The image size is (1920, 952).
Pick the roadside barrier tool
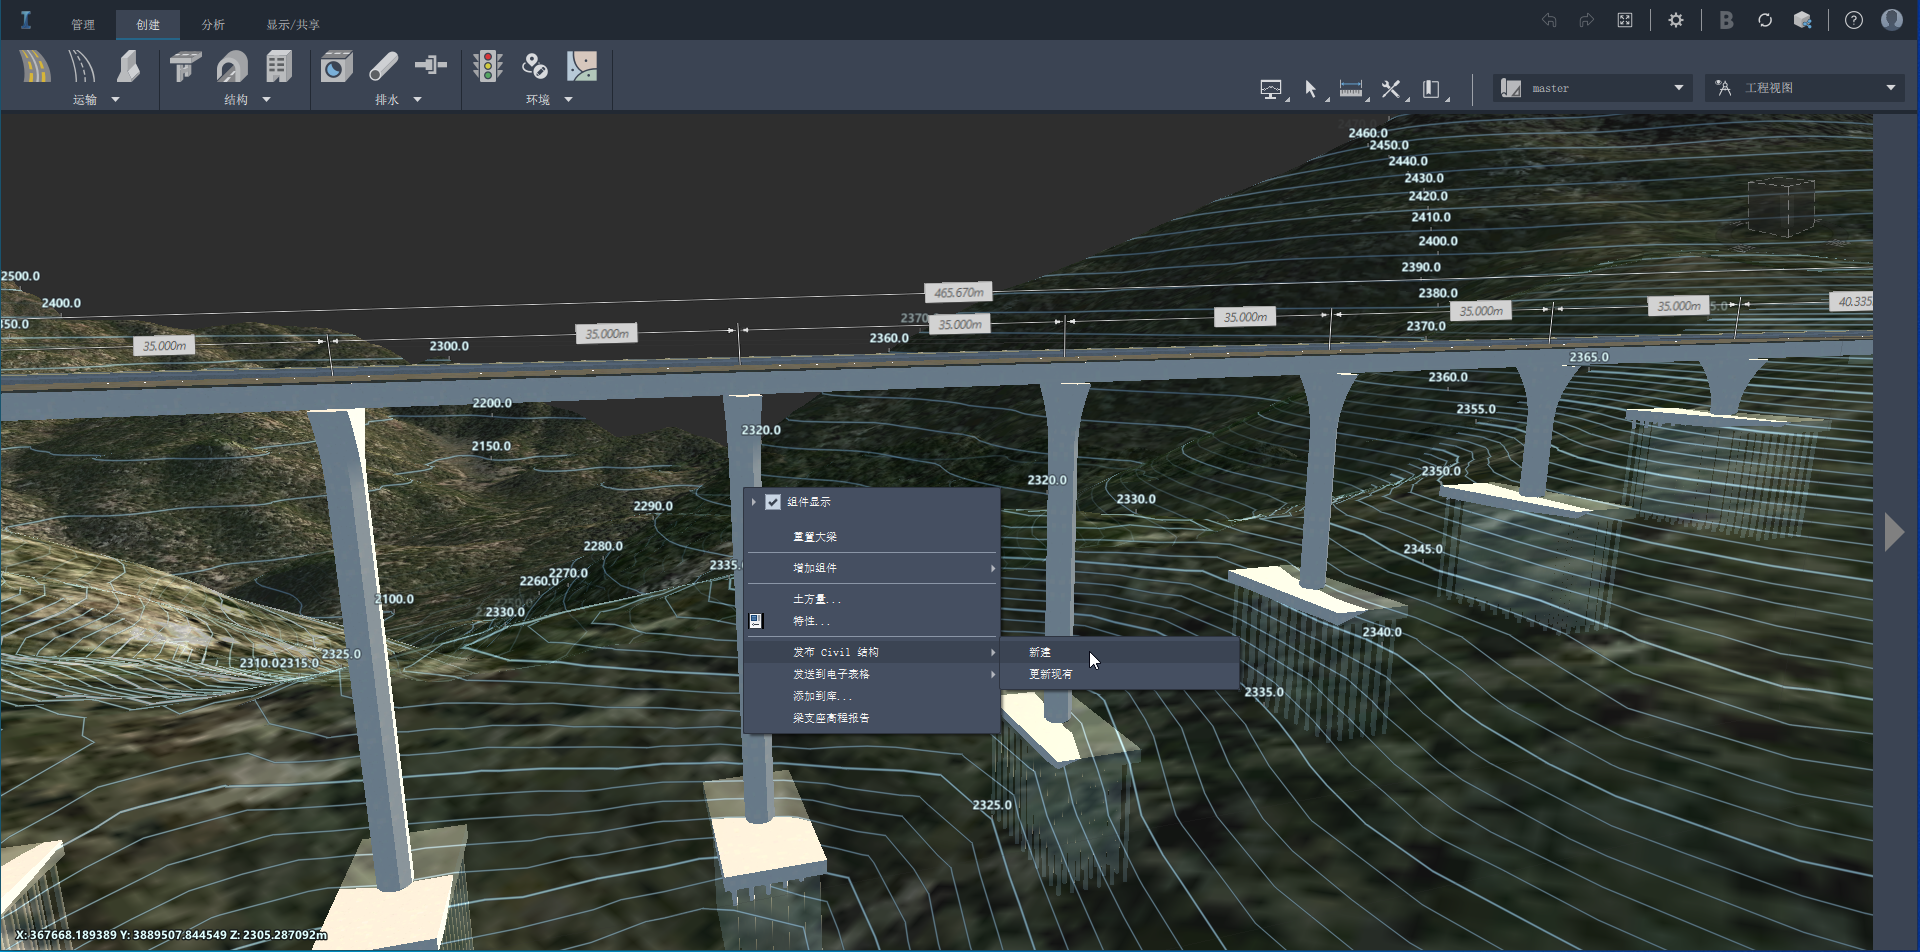(x=128, y=66)
